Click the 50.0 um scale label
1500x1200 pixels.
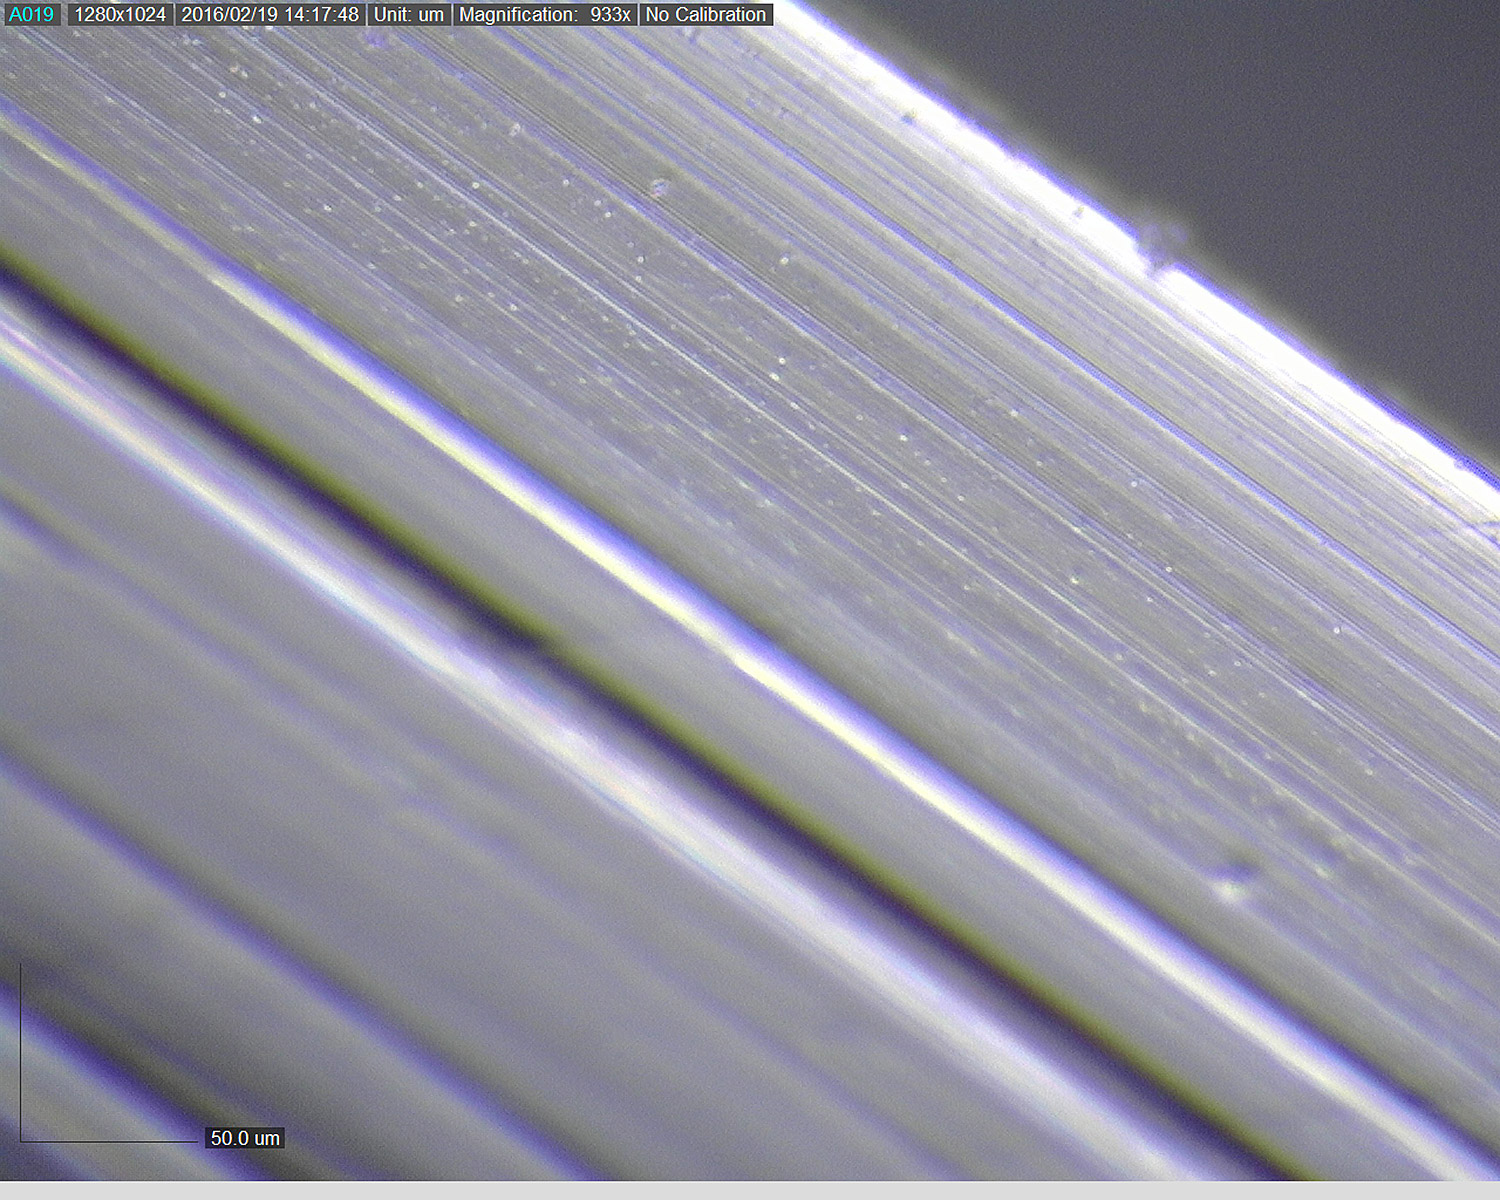click(244, 1138)
